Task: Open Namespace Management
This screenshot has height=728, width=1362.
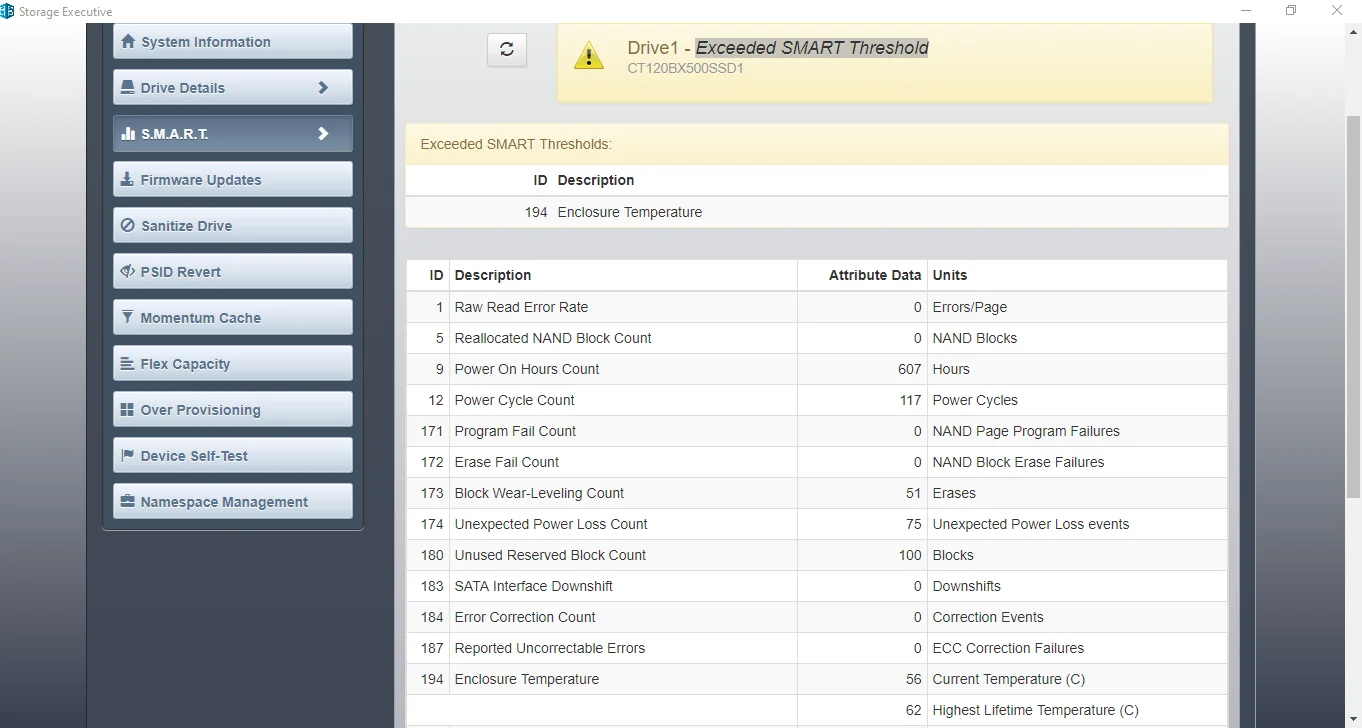Action: click(x=233, y=502)
